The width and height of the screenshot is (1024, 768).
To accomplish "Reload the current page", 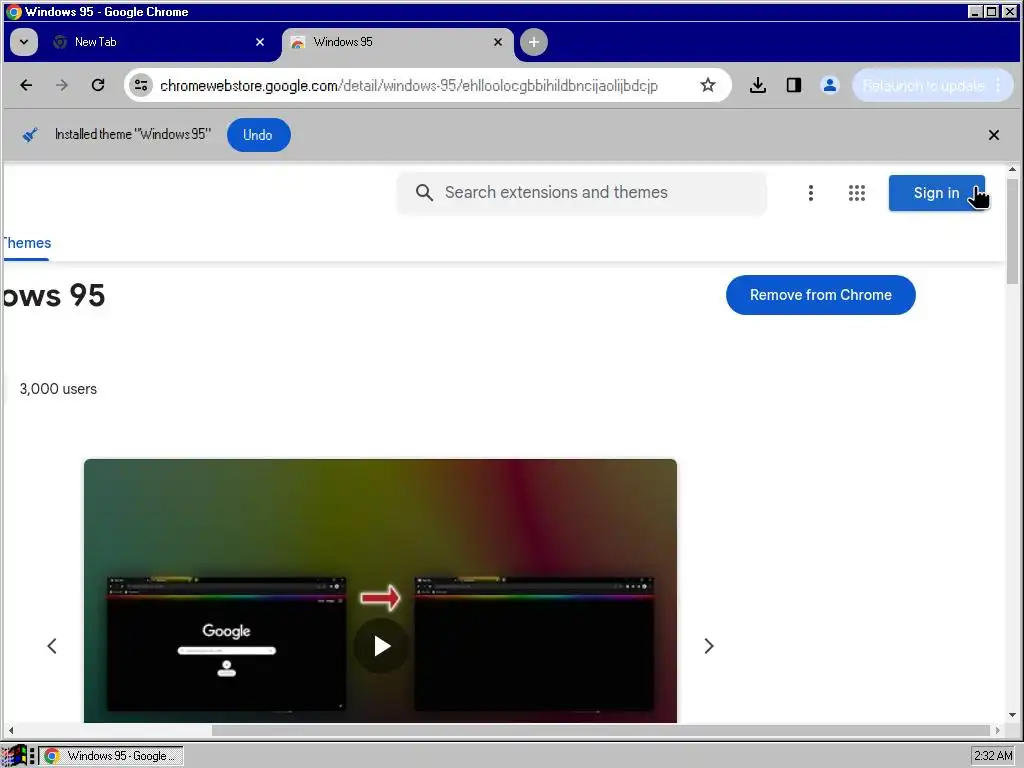I will pos(98,85).
